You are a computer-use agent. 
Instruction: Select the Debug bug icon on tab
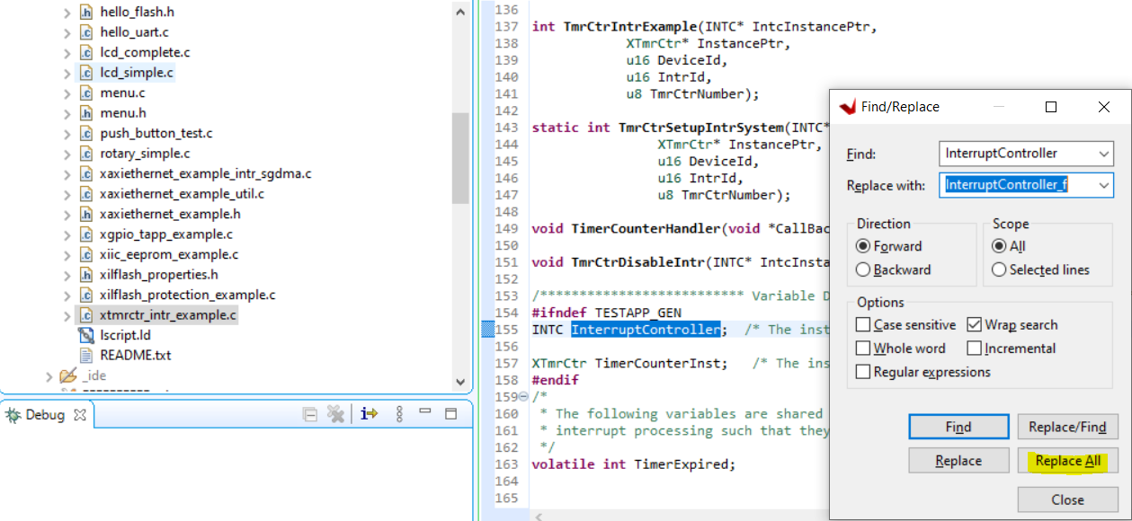tap(14, 415)
